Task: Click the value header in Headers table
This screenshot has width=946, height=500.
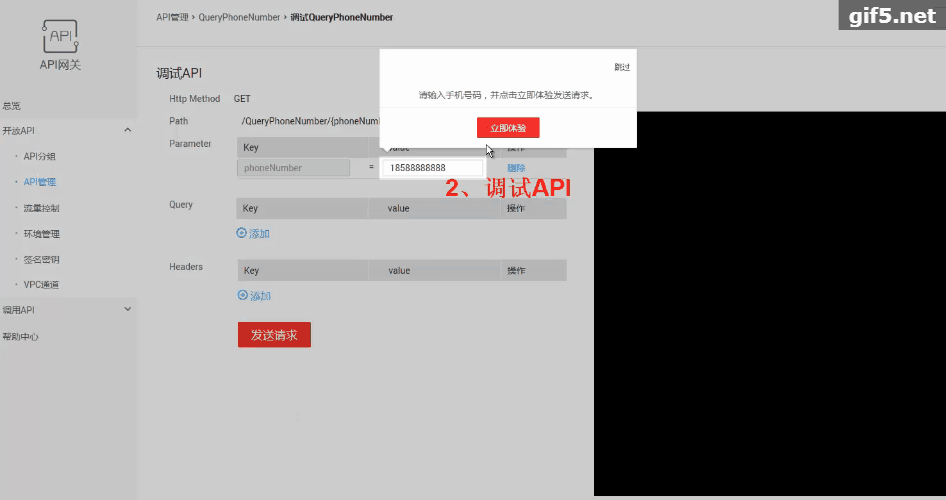Action: tap(399, 270)
